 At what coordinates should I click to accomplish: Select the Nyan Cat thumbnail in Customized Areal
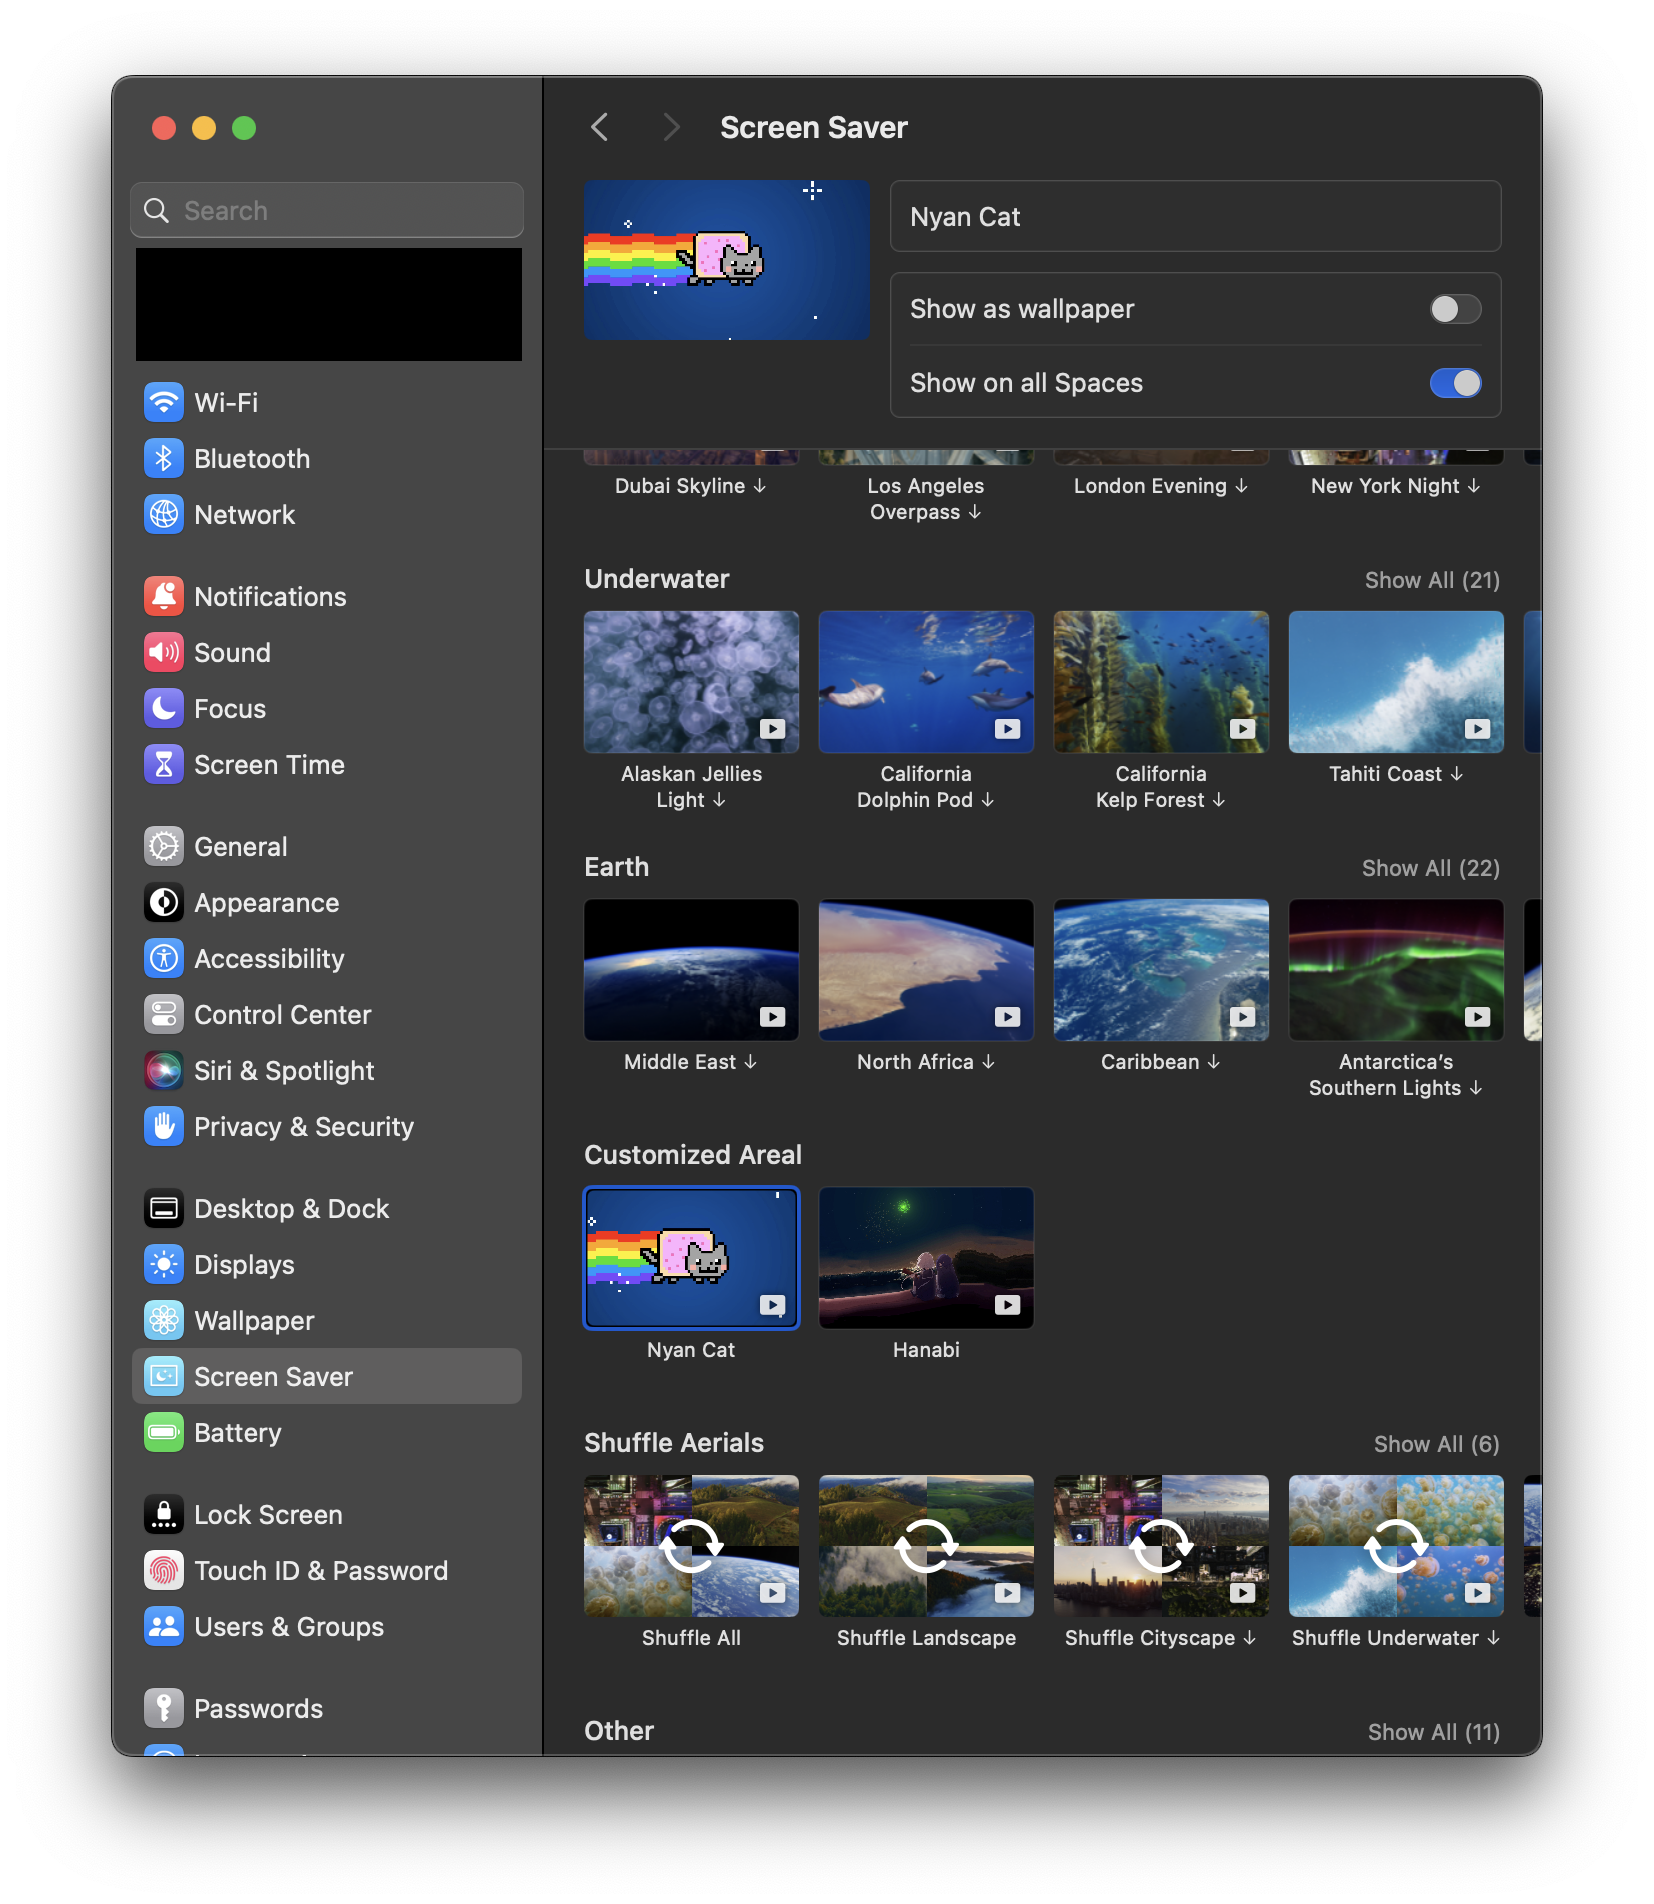point(691,1258)
